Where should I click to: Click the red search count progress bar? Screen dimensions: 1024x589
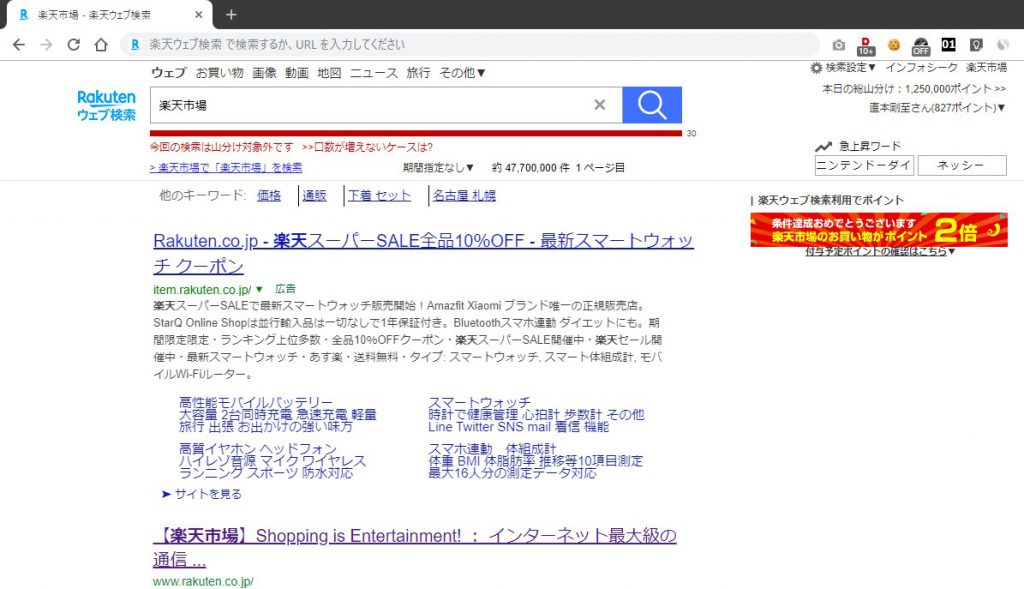(x=416, y=133)
